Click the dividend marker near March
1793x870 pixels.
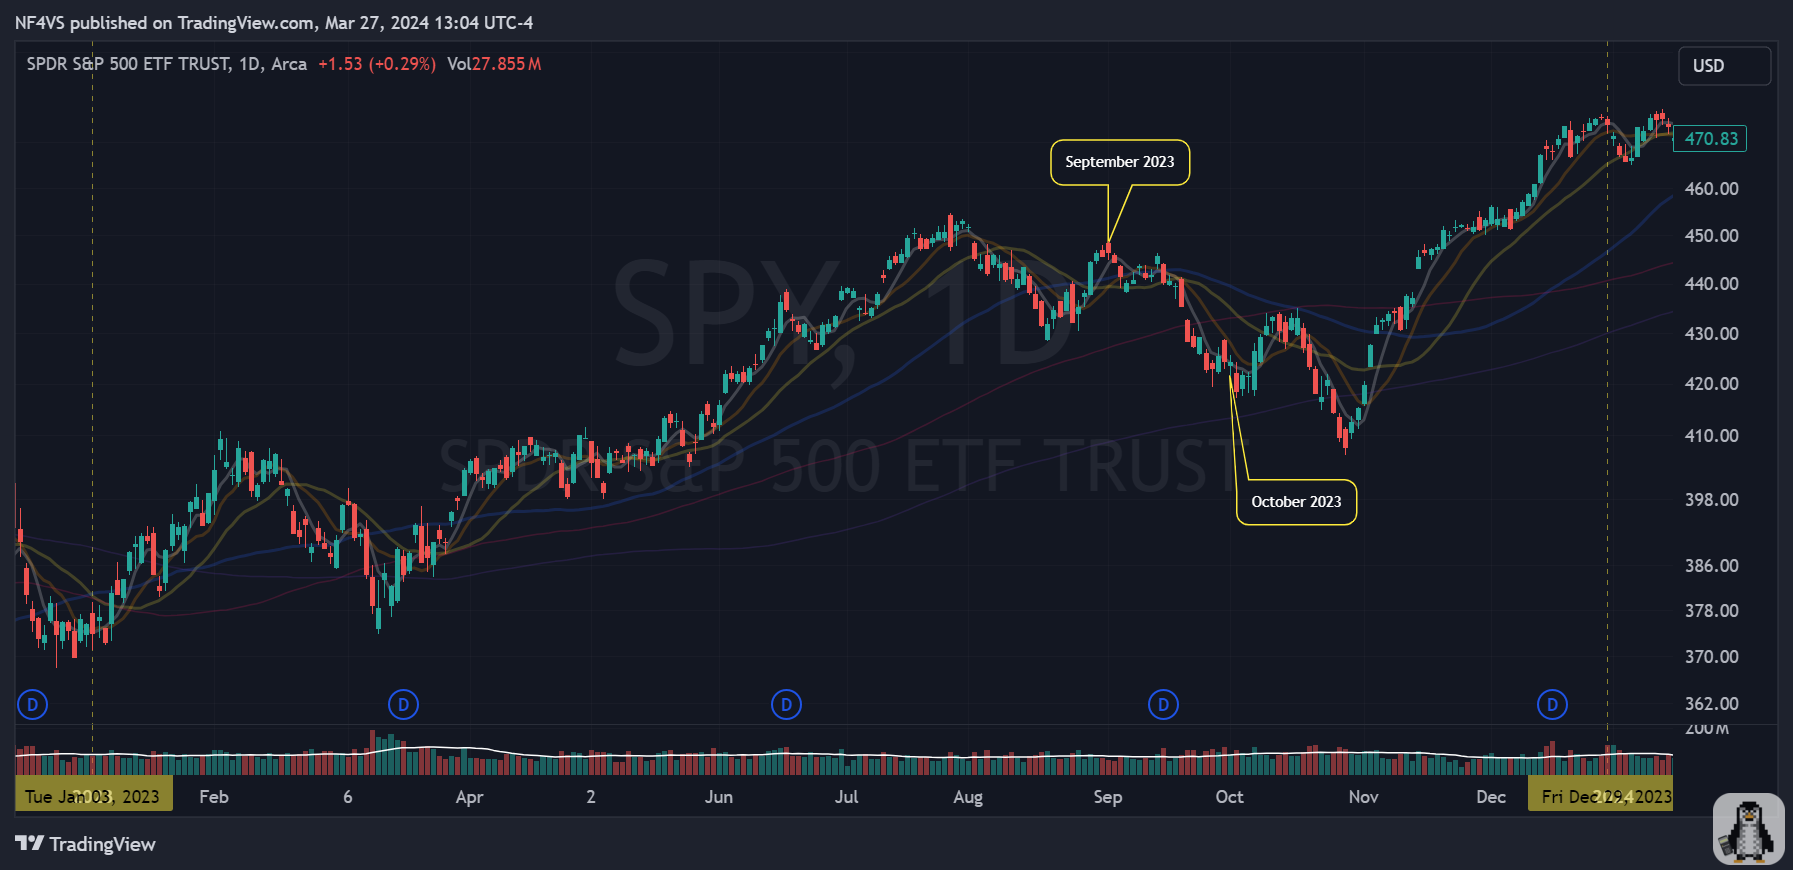tap(403, 705)
